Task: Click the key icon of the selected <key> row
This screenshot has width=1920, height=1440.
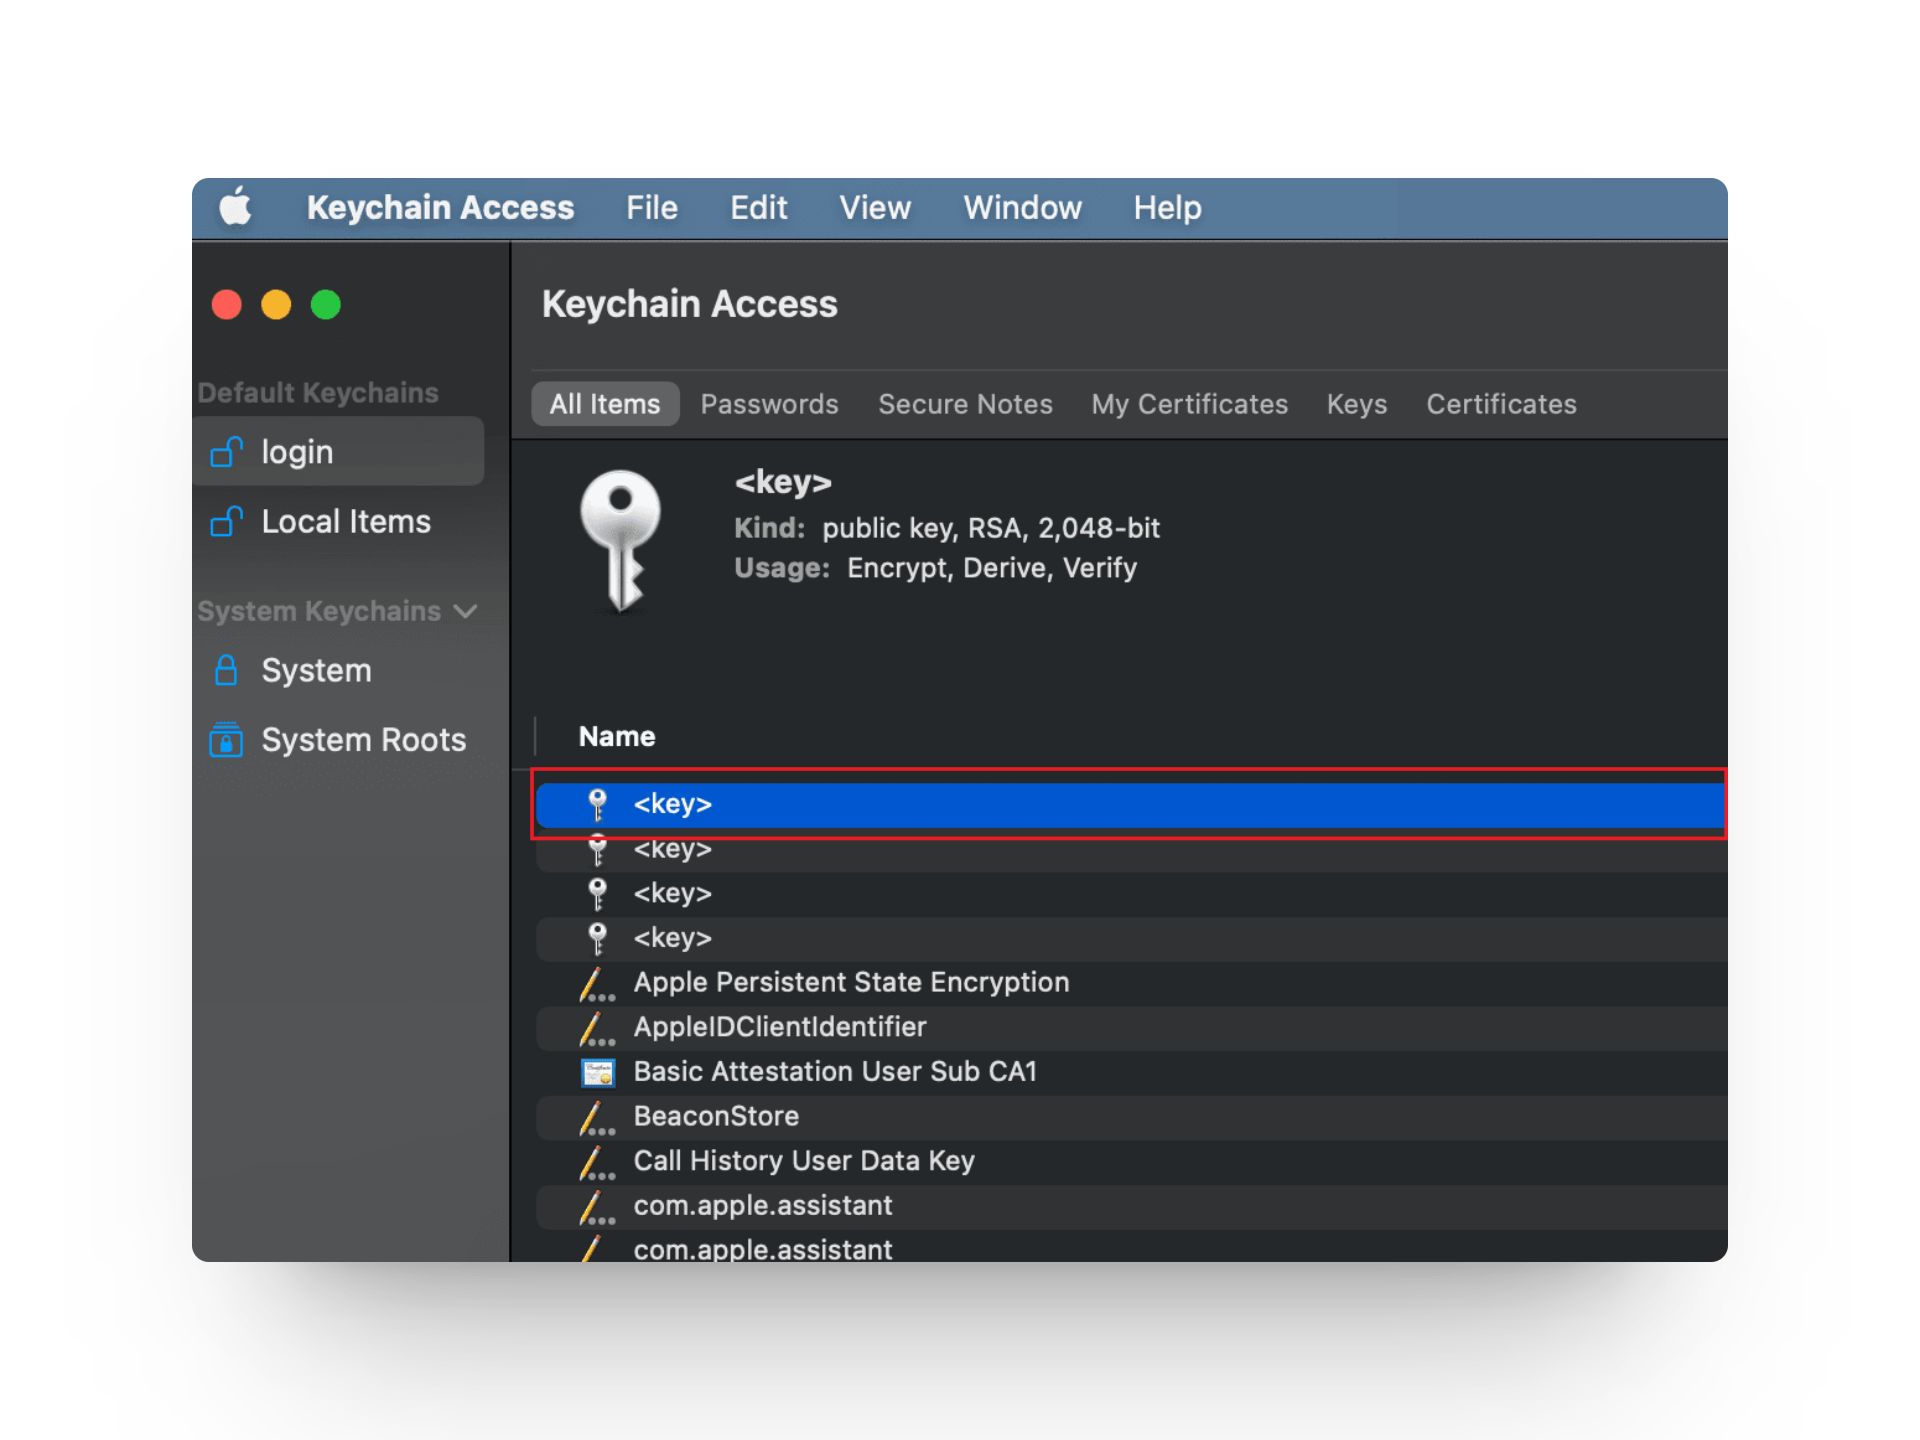Action: [597, 803]
